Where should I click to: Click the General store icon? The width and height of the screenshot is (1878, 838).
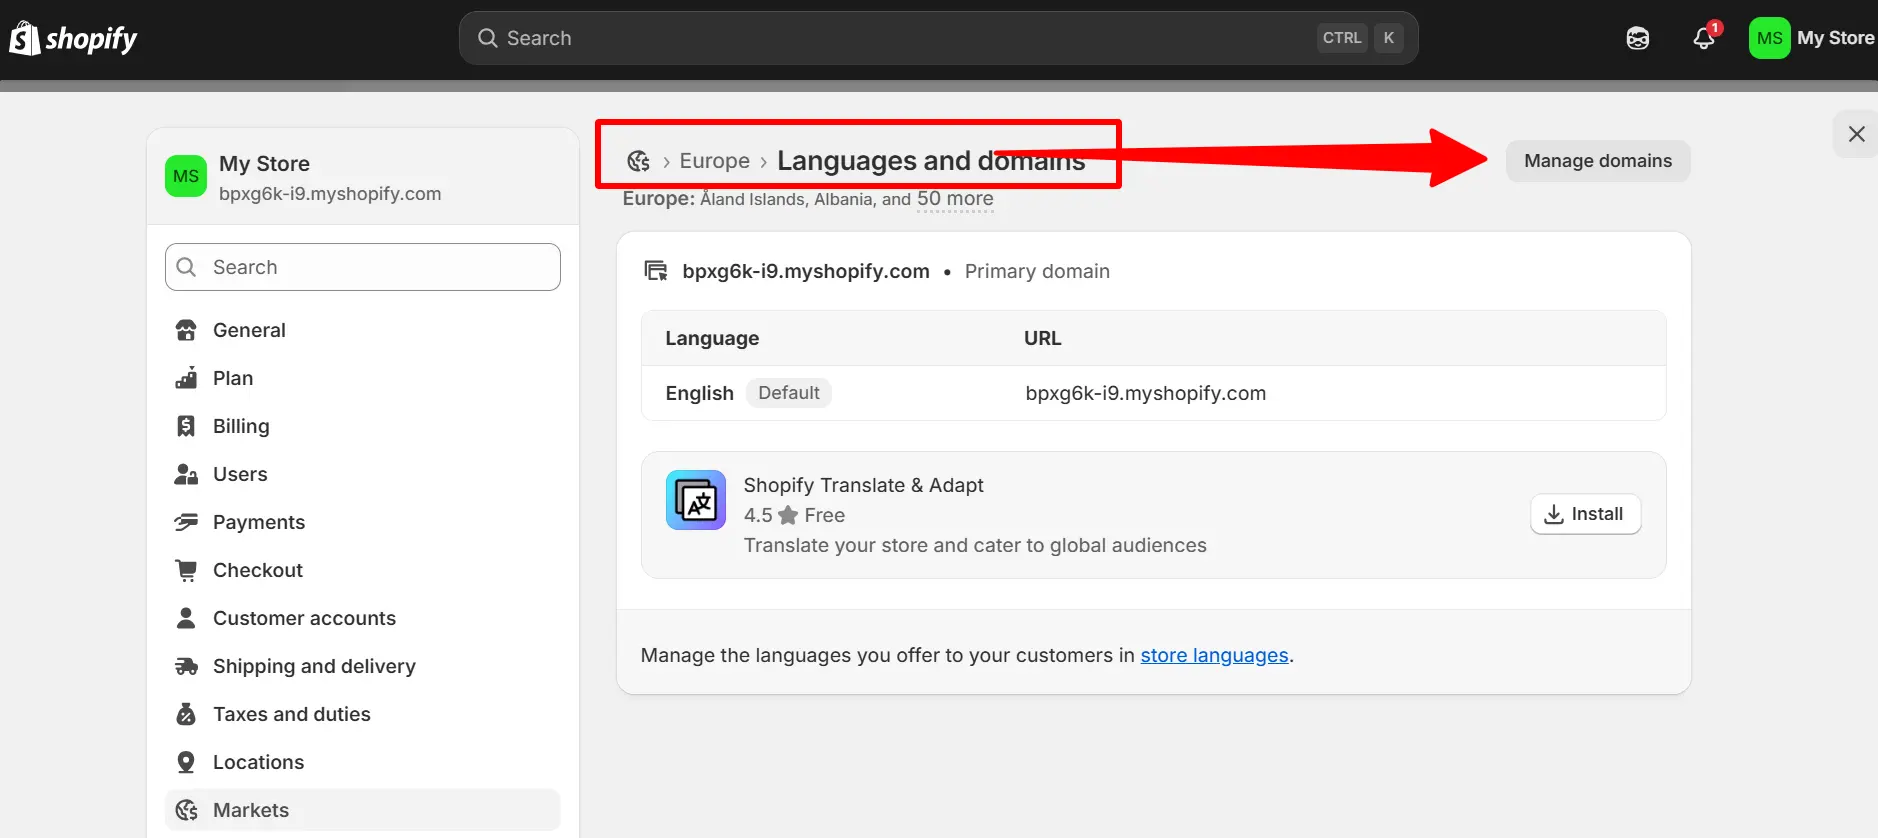click(x=186, y=330)
